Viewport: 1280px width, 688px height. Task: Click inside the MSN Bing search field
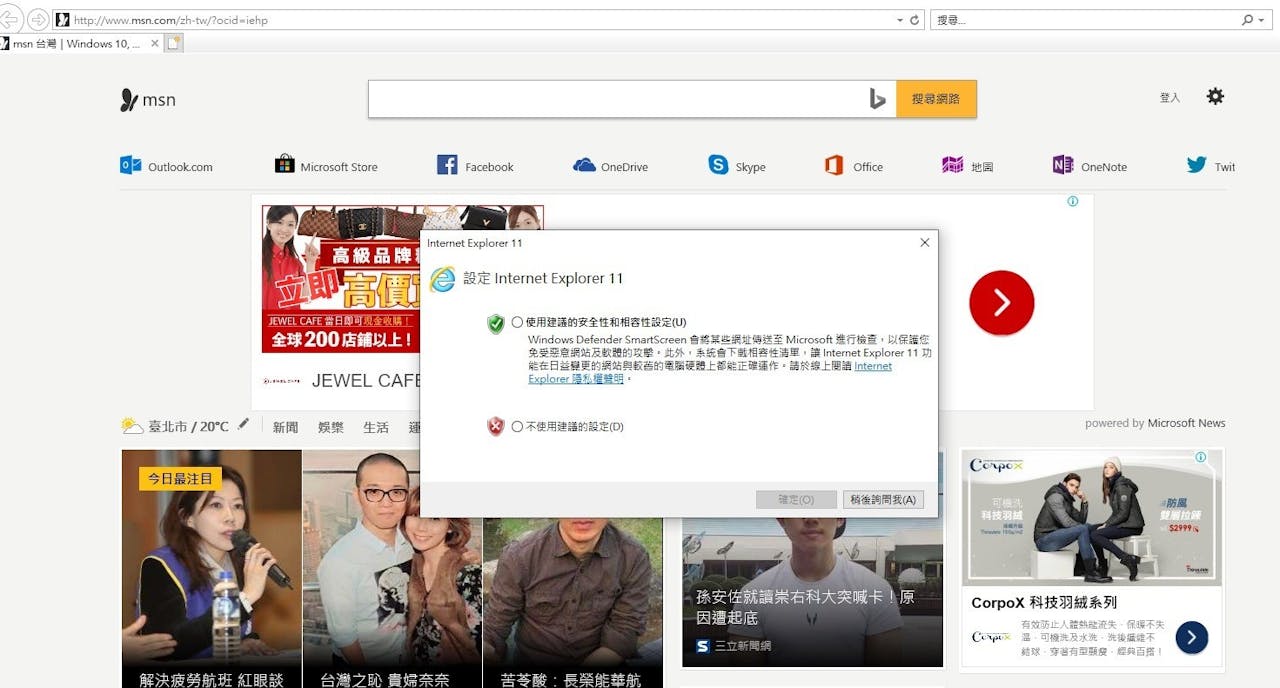(615, 99)
